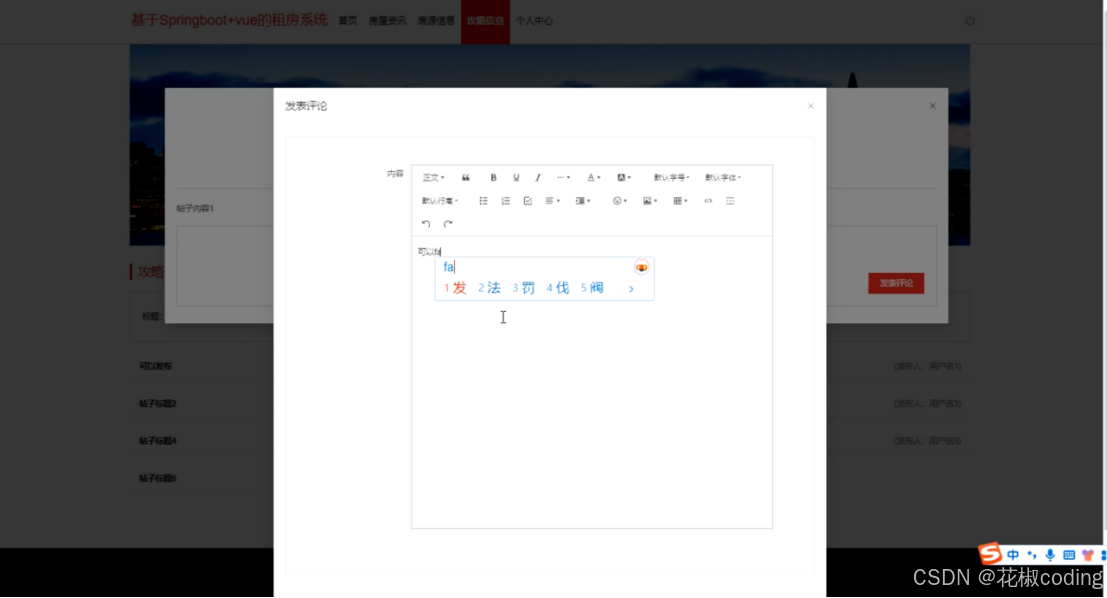This screenshot has width=1107, height=598.
Task: Click the red 发表评论 submit button
Action: [x=895, y=283]
